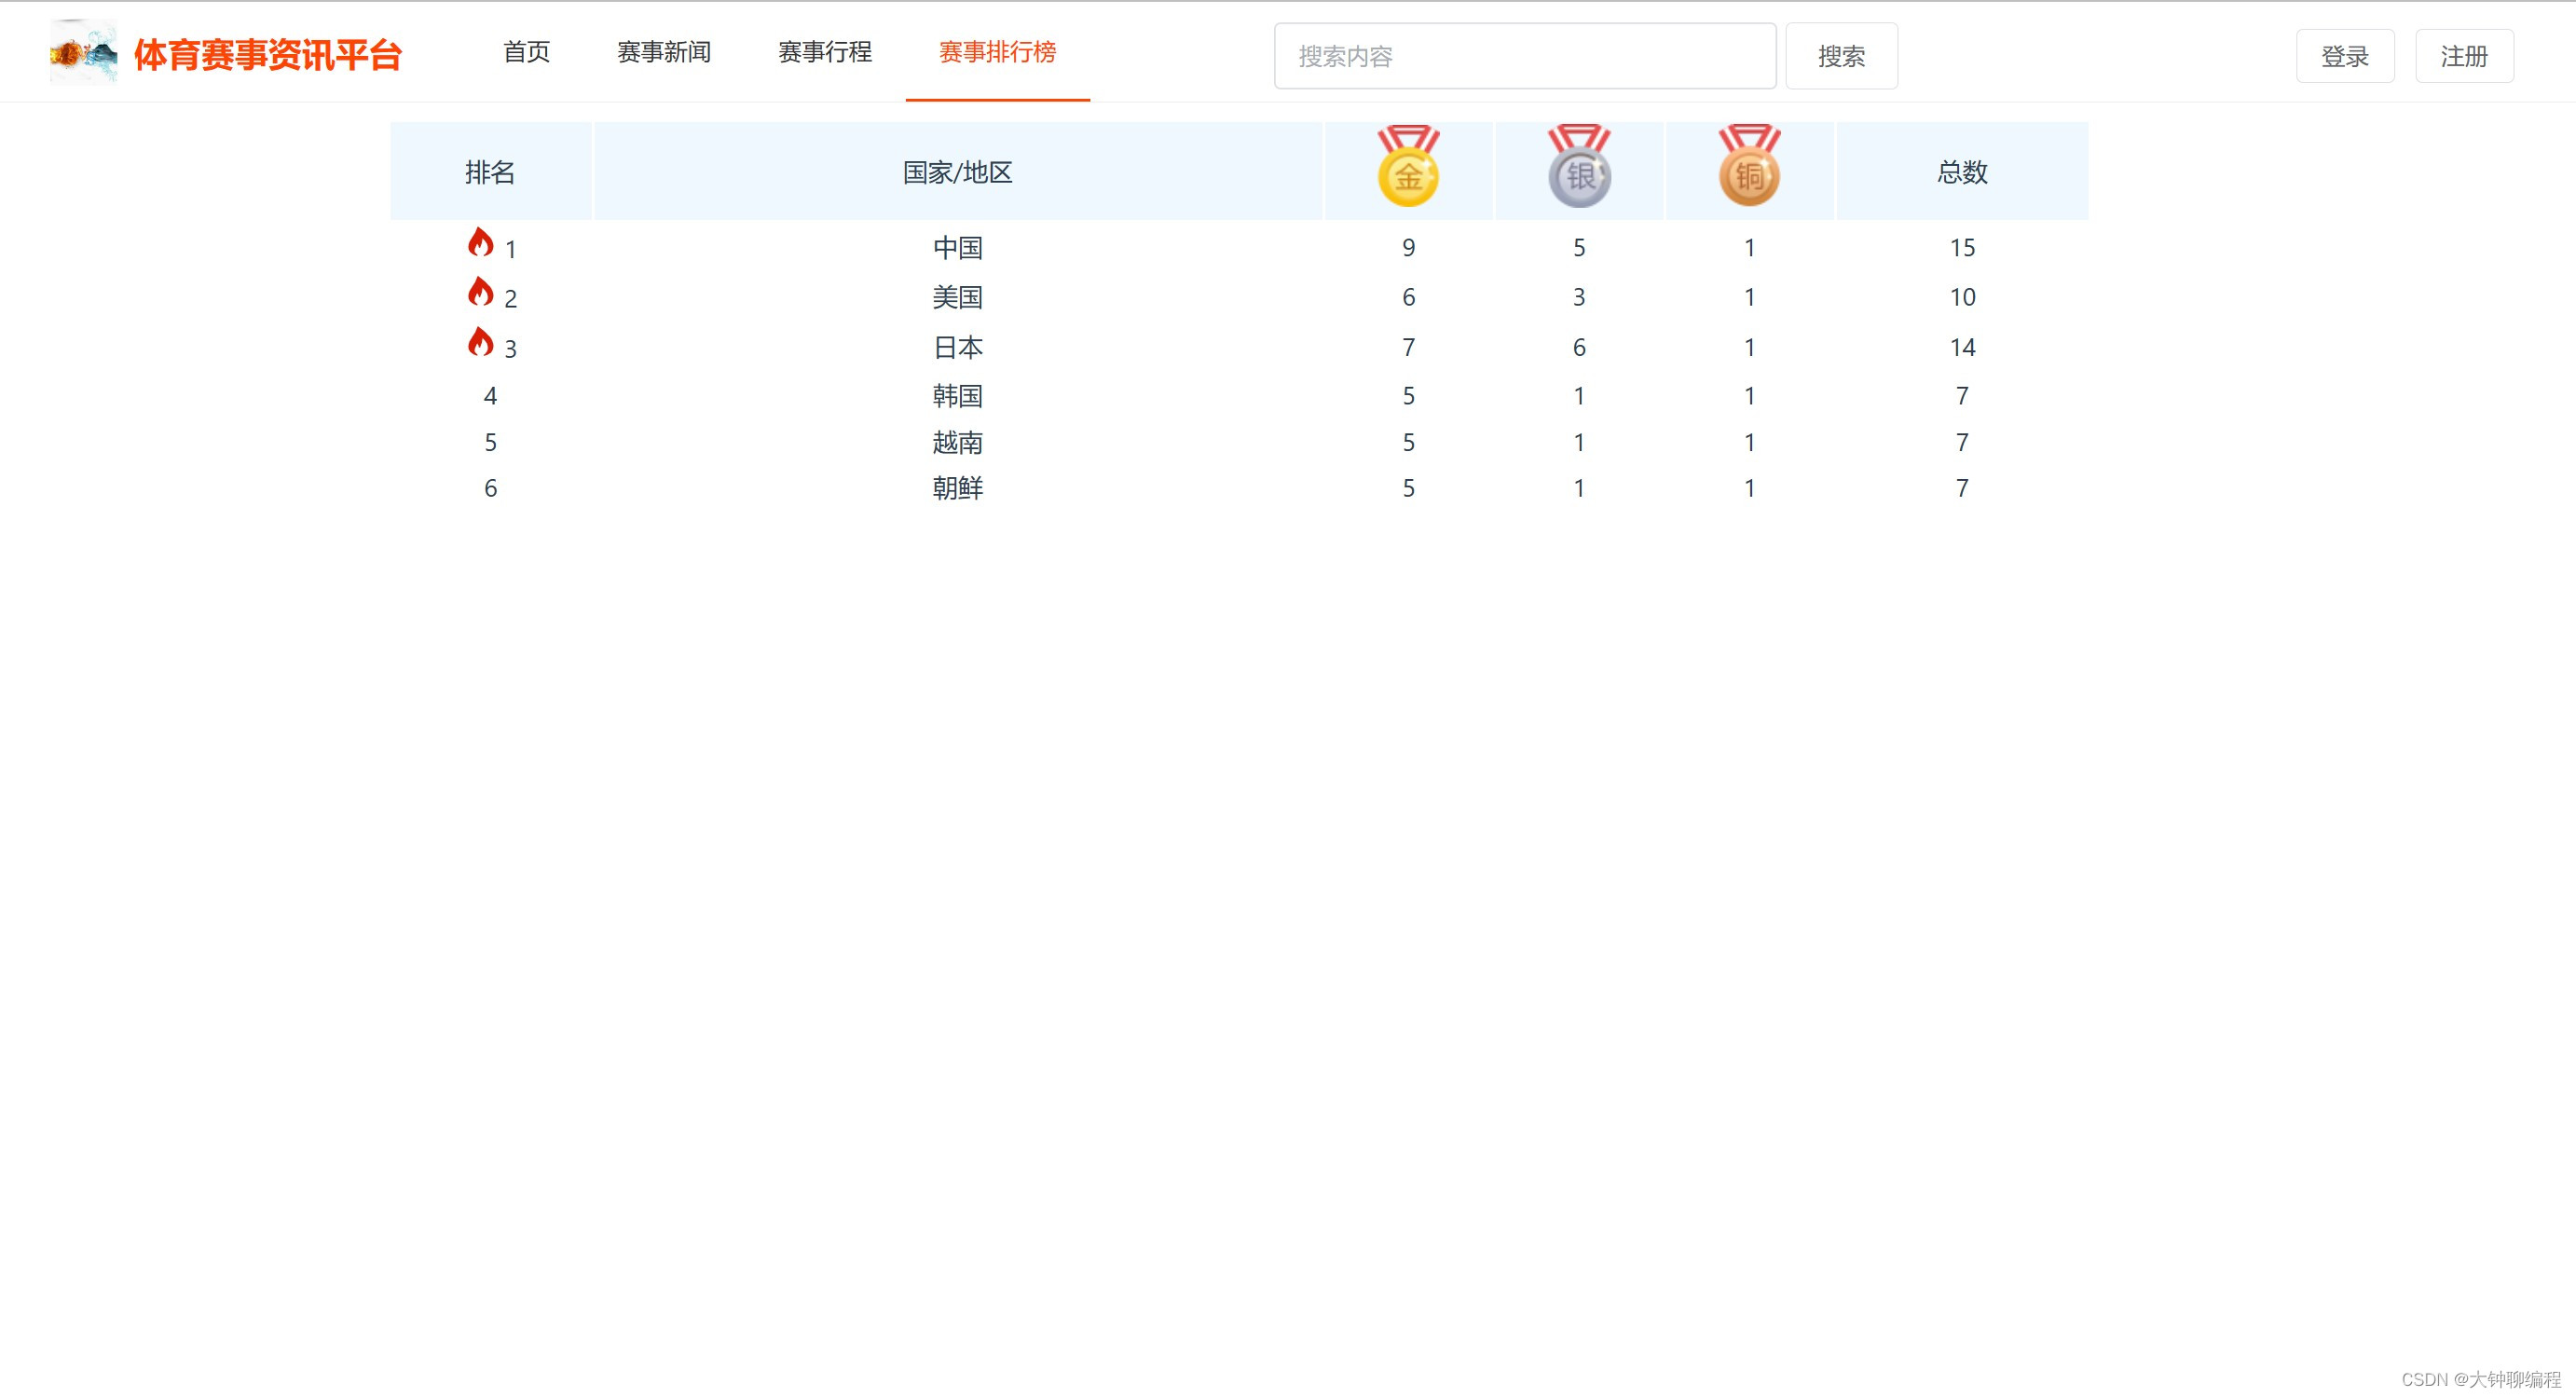The image size is (2576, 1397).
Task: Select the 日本 country cell
Action: pyautogui.click(x=958, y=347)
